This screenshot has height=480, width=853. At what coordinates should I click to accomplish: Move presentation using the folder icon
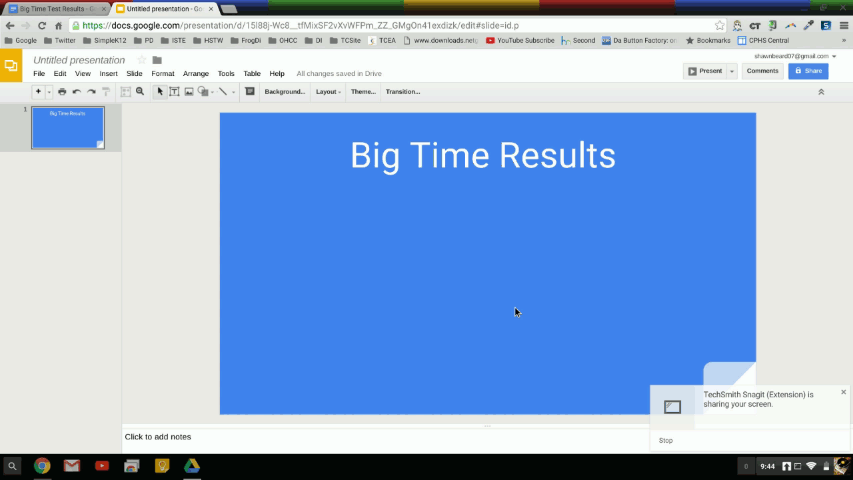pos(157,60)
